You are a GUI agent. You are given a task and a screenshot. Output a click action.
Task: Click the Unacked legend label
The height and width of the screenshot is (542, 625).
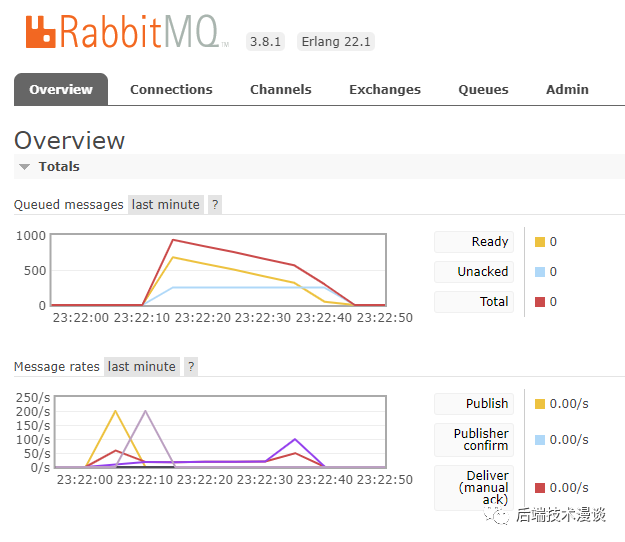coord(474,272)
